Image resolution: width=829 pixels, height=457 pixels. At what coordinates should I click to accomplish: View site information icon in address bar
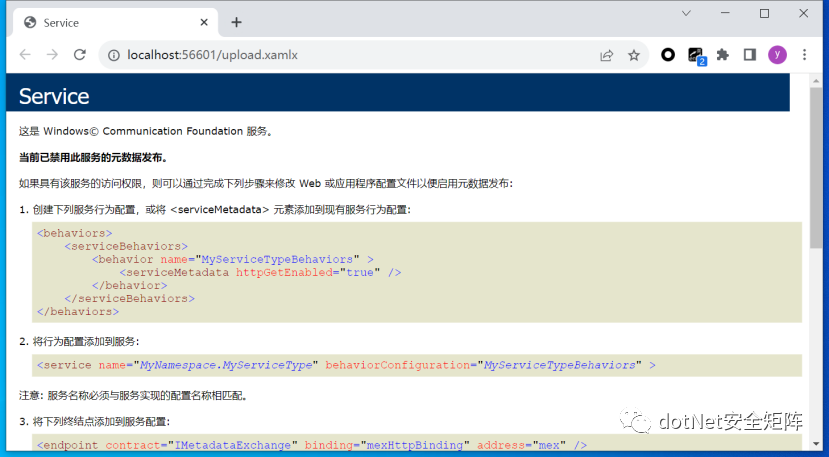(x=113, y=55)
